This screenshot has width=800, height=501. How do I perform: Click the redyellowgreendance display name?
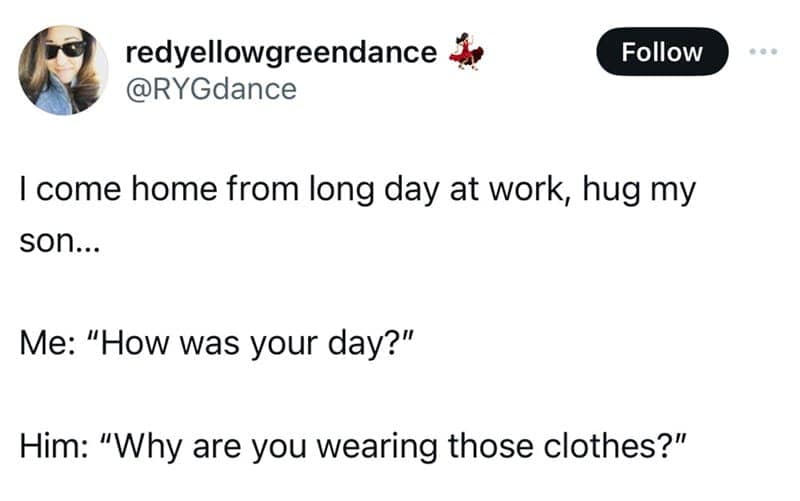(x=281, y=53)
